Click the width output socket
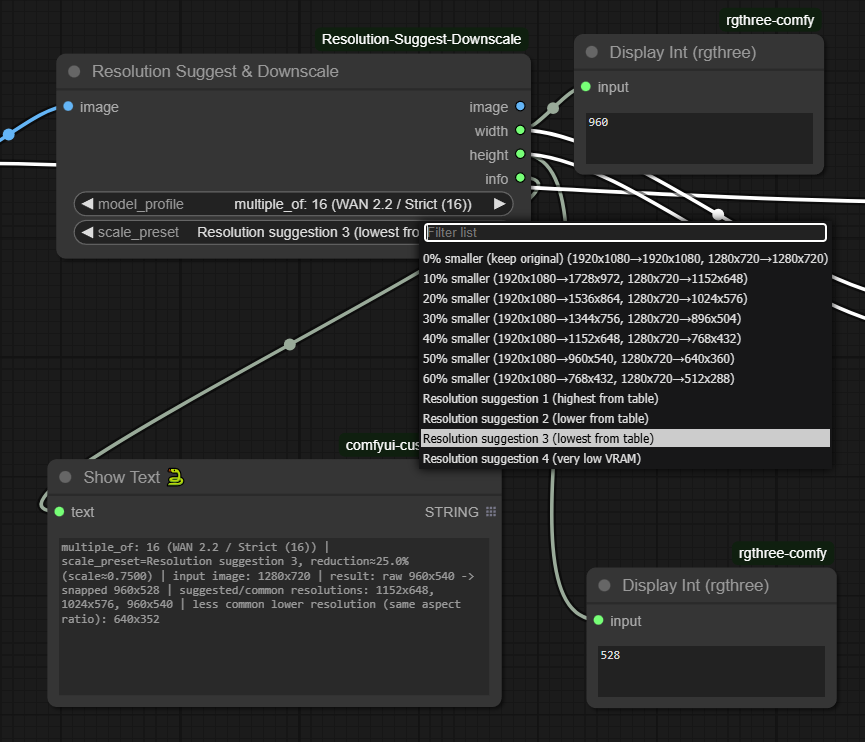 (x=520, y=130)
